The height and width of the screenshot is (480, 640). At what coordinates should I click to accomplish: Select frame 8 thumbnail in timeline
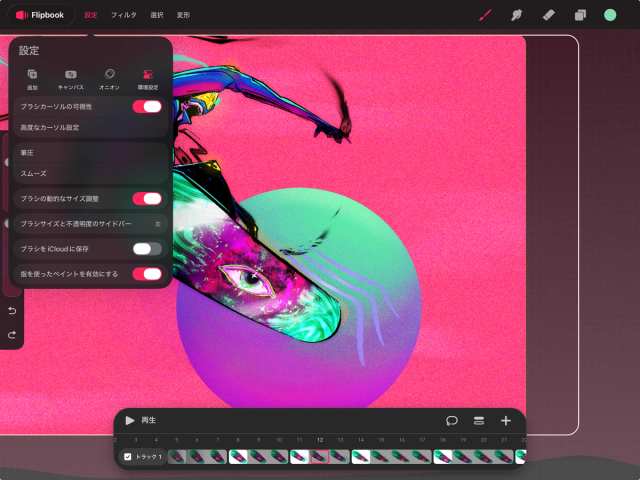click(x=238, y=457)
